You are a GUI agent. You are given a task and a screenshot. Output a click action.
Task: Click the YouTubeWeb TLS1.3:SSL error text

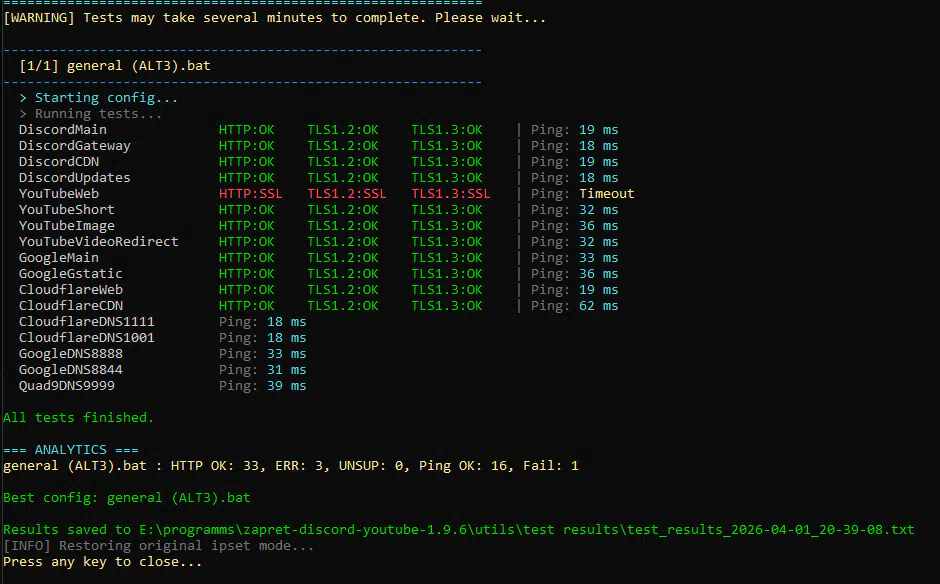pyautogui.click(x=450, y=194)
